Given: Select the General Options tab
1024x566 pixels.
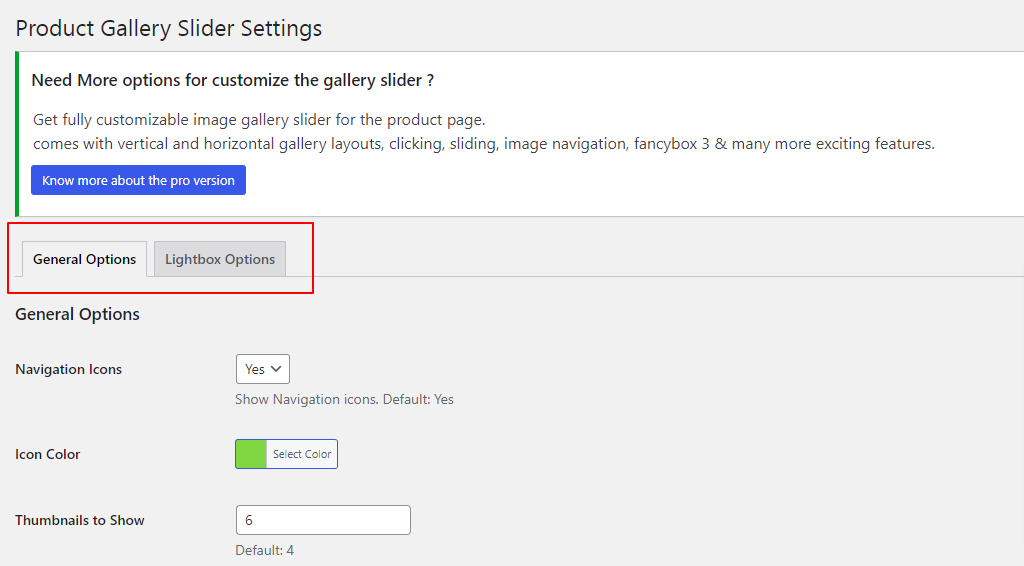Looking at the screenshot, I should (x=84, y=259).
